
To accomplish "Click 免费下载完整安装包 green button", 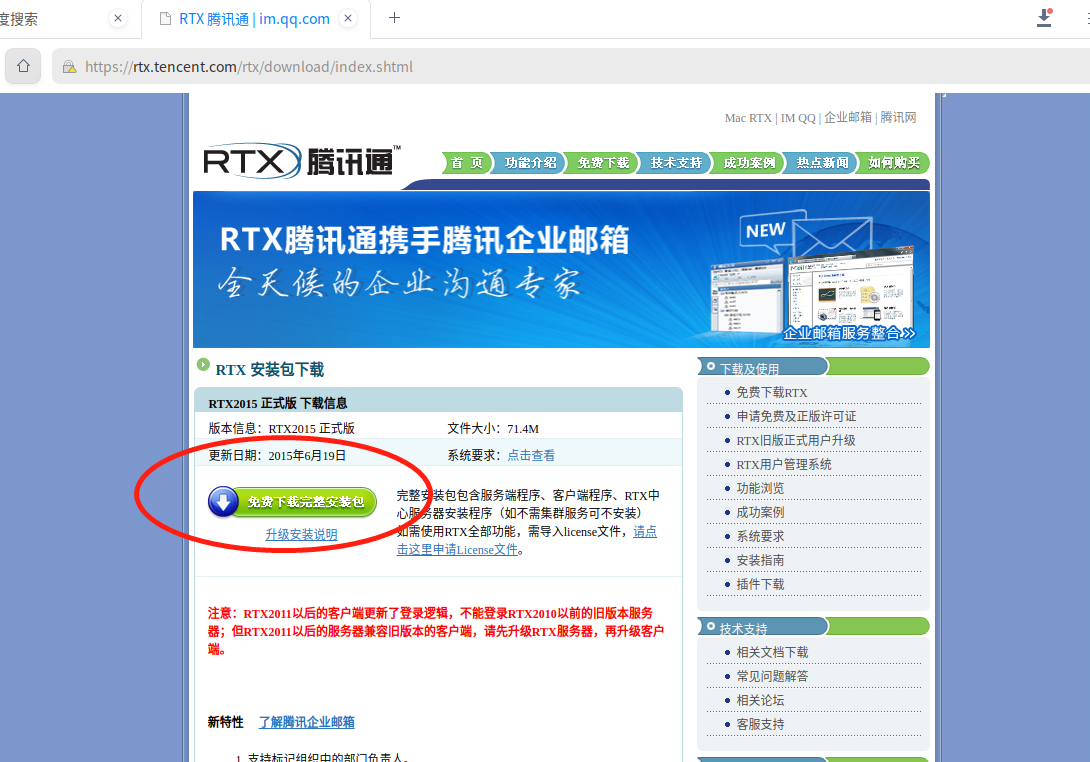I will pos(293,502).
